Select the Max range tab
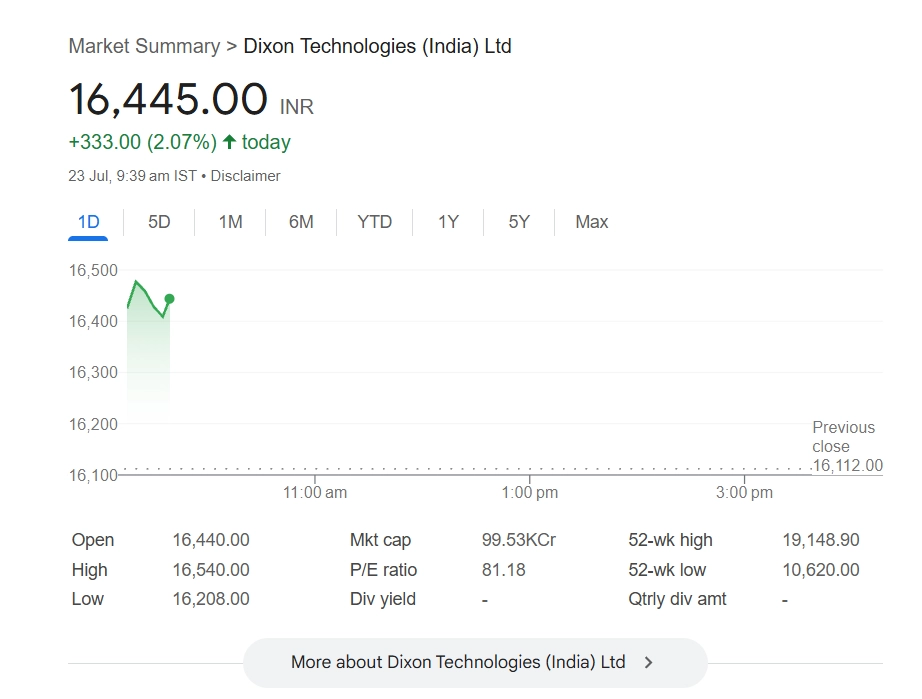This screenshot has width=922, height=699. tap(592, 222)
